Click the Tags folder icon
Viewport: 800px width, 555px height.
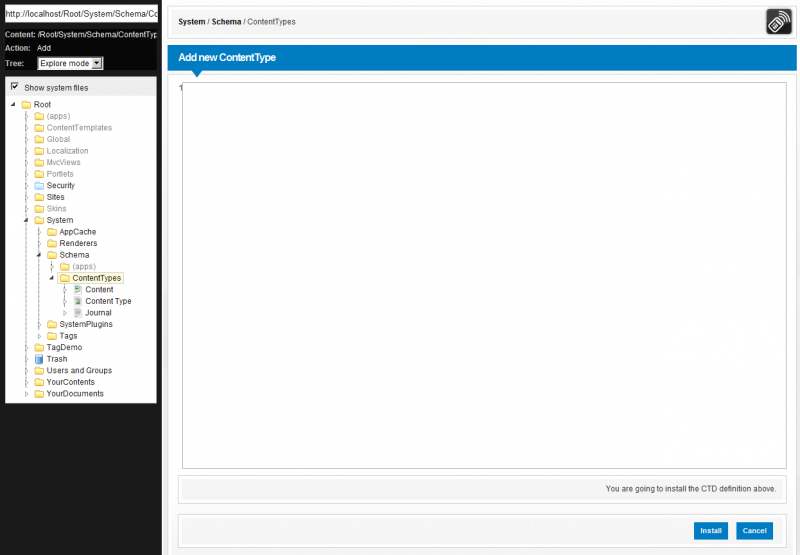[52, 336]
